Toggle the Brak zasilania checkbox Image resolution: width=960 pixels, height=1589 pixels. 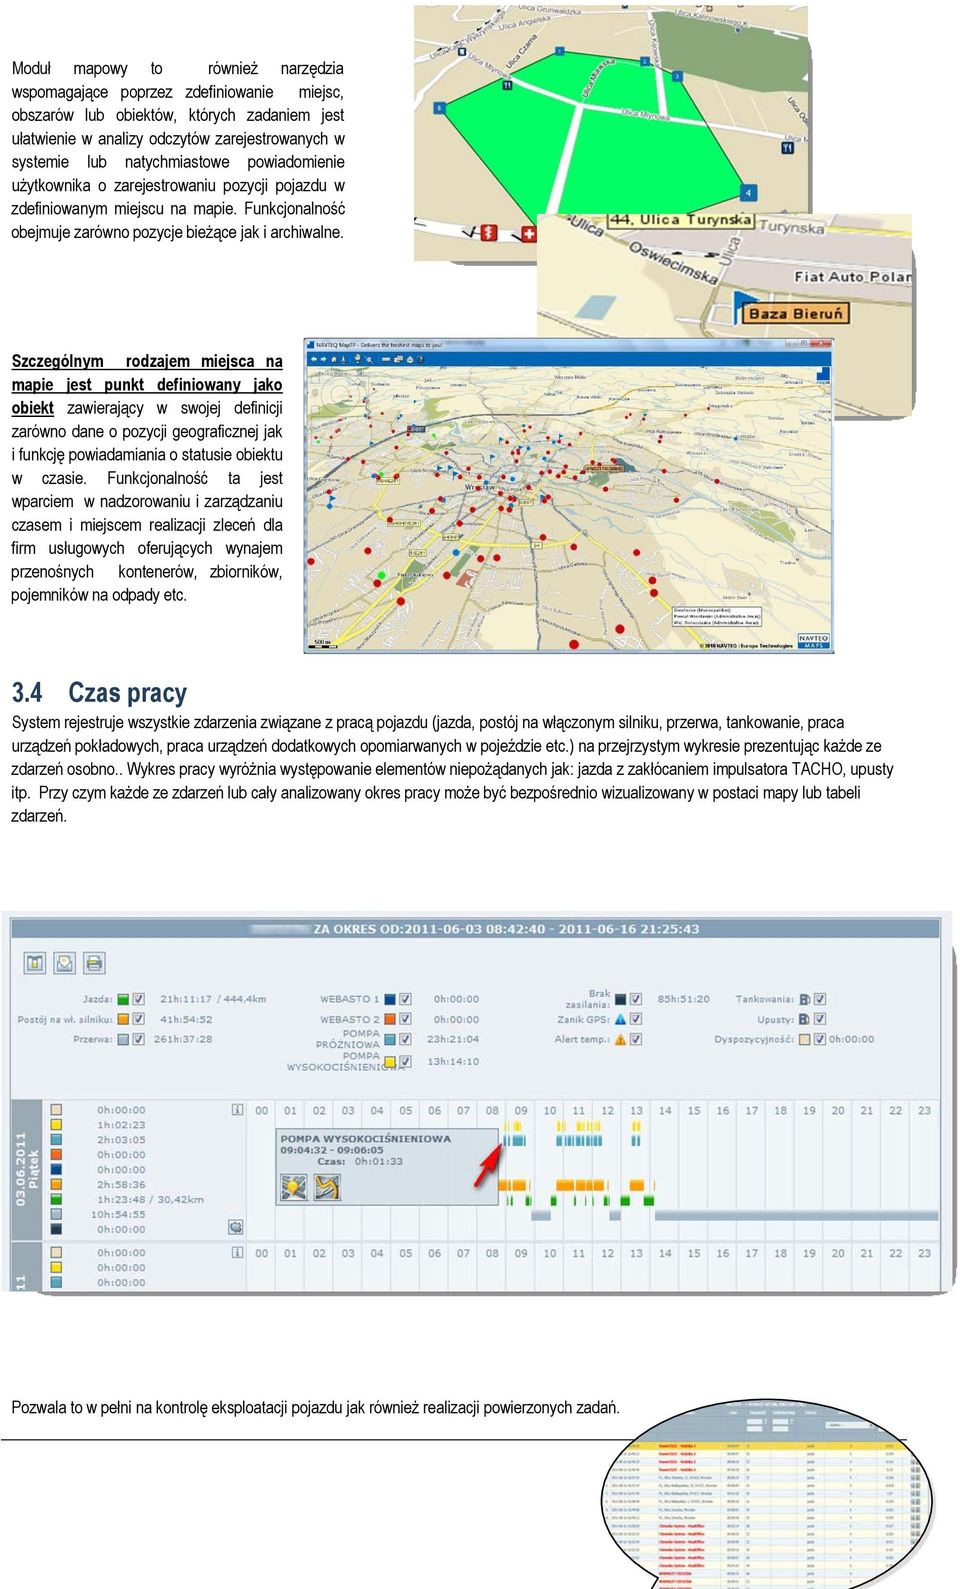coord(635,998)
